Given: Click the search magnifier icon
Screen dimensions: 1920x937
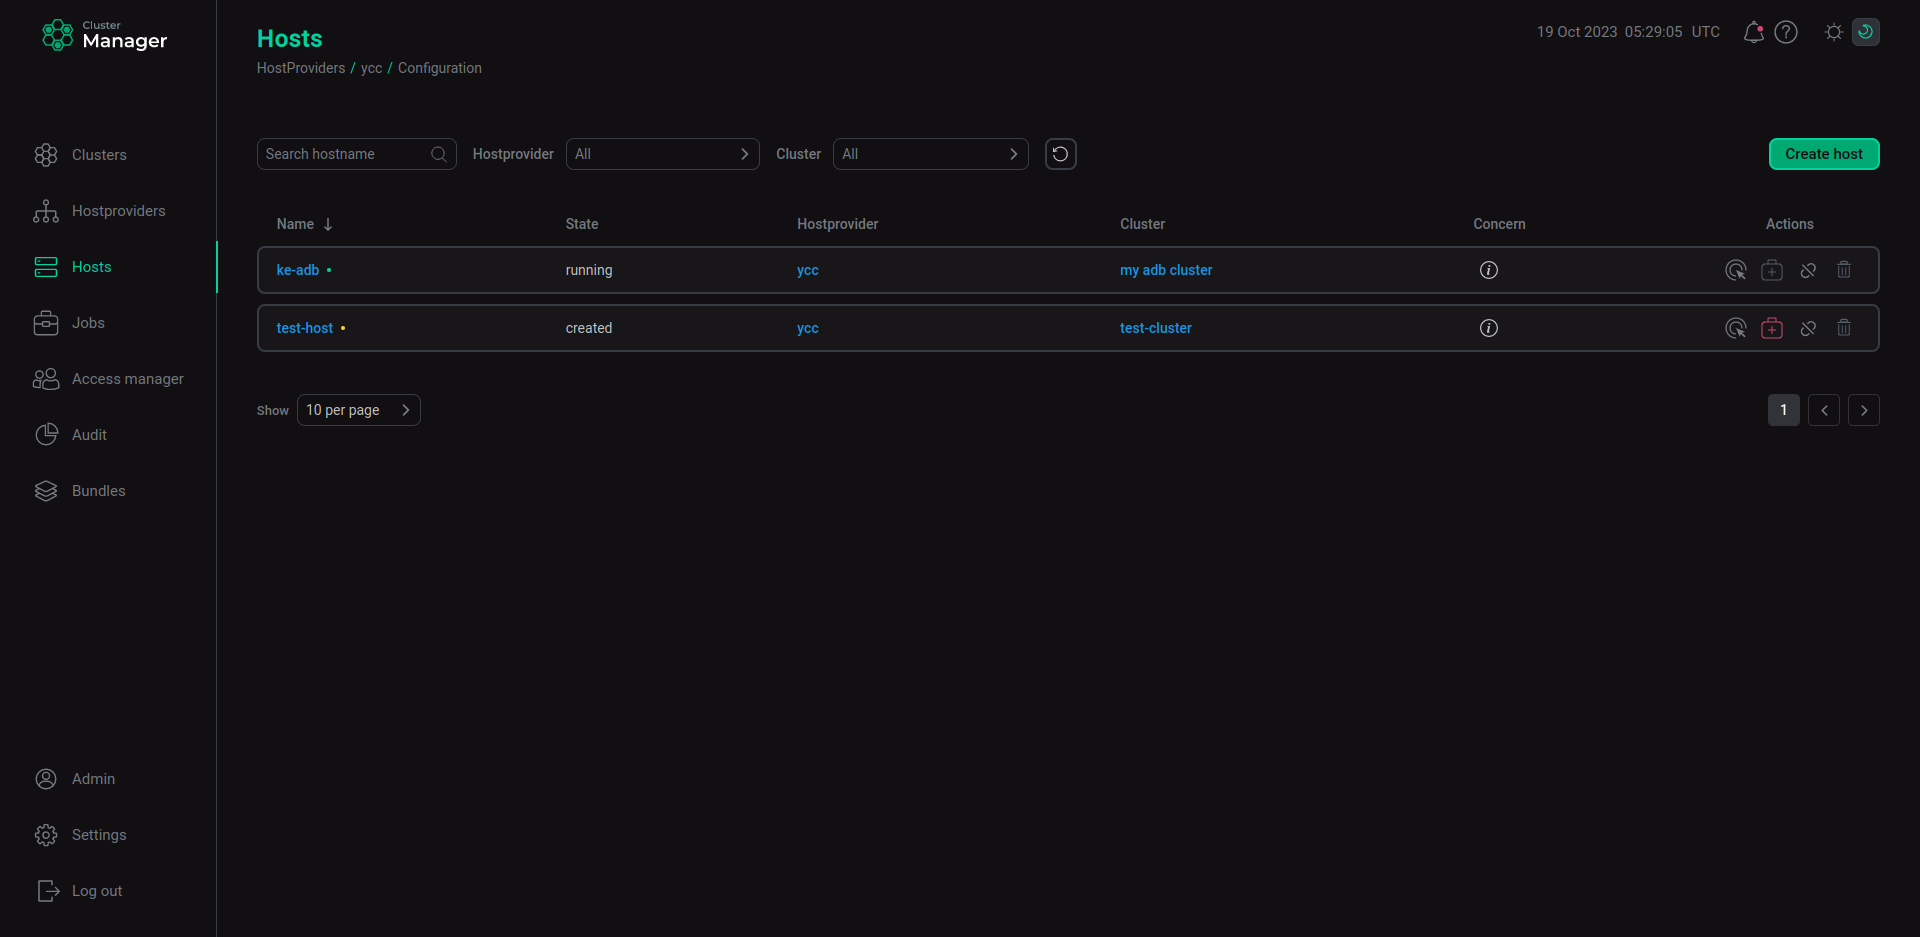Looking at the screenshot, I should coord(438,154).
